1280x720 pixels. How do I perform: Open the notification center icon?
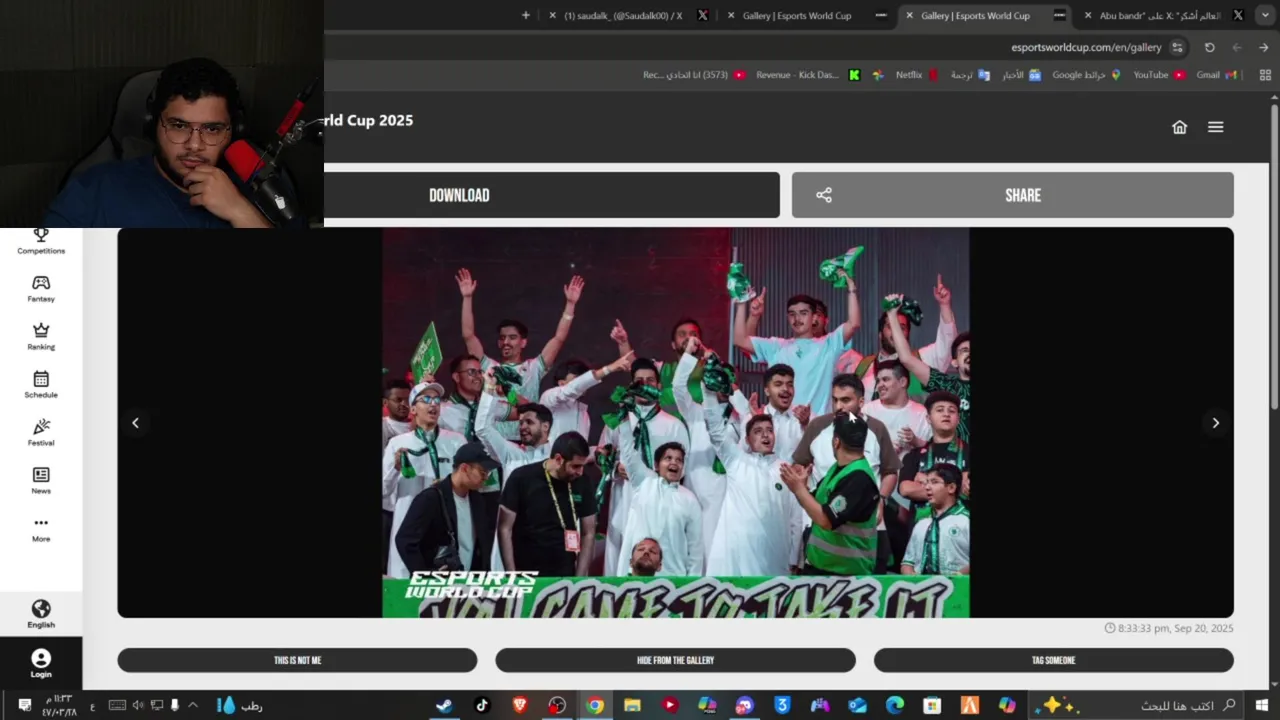pyautogui.click(x=25, y=705)
